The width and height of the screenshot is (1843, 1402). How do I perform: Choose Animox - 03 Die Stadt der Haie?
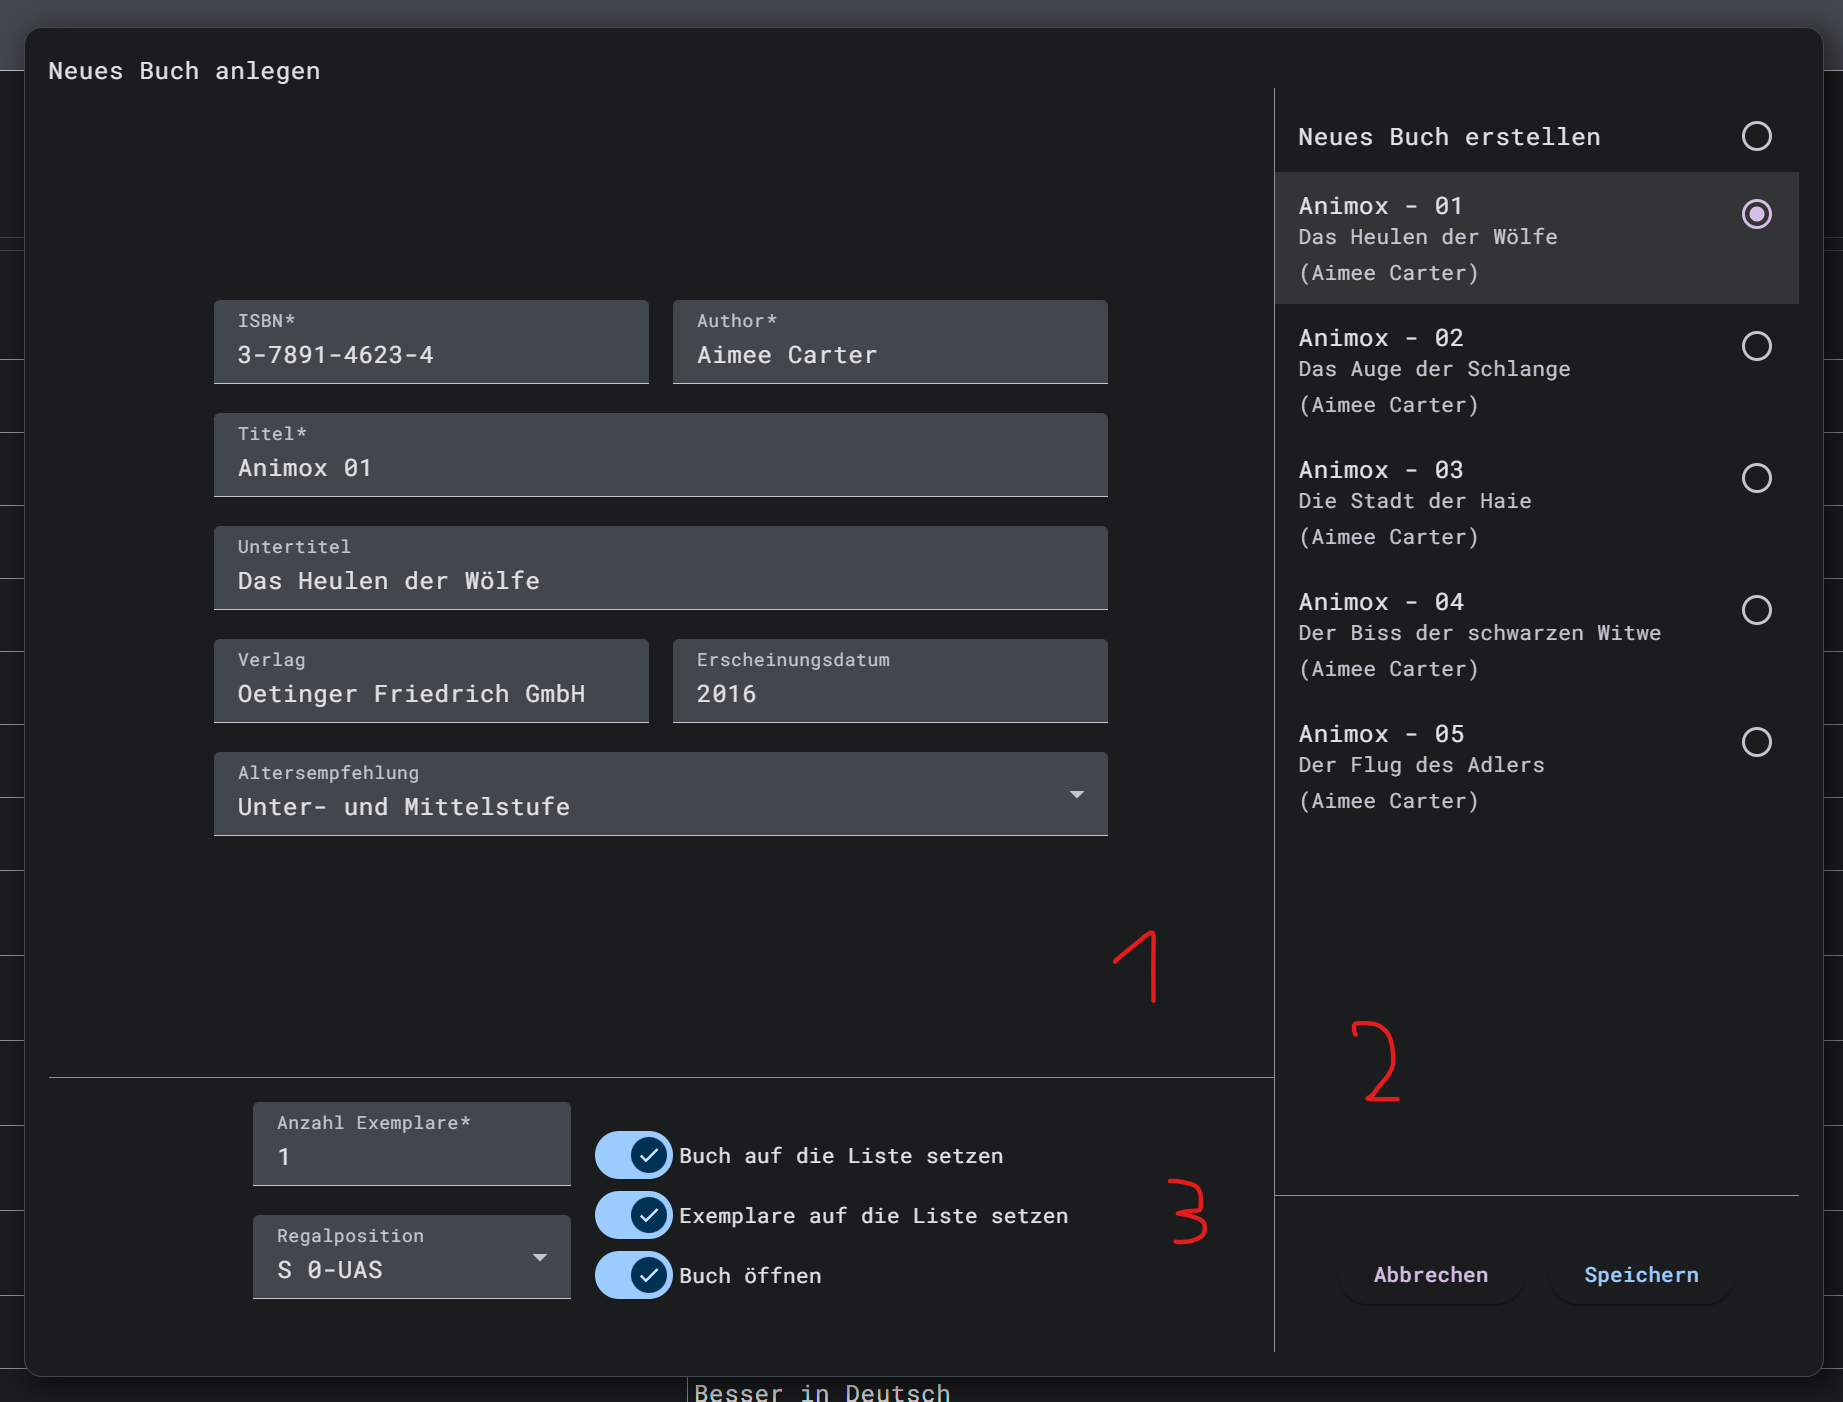(x=1757, y=478)
